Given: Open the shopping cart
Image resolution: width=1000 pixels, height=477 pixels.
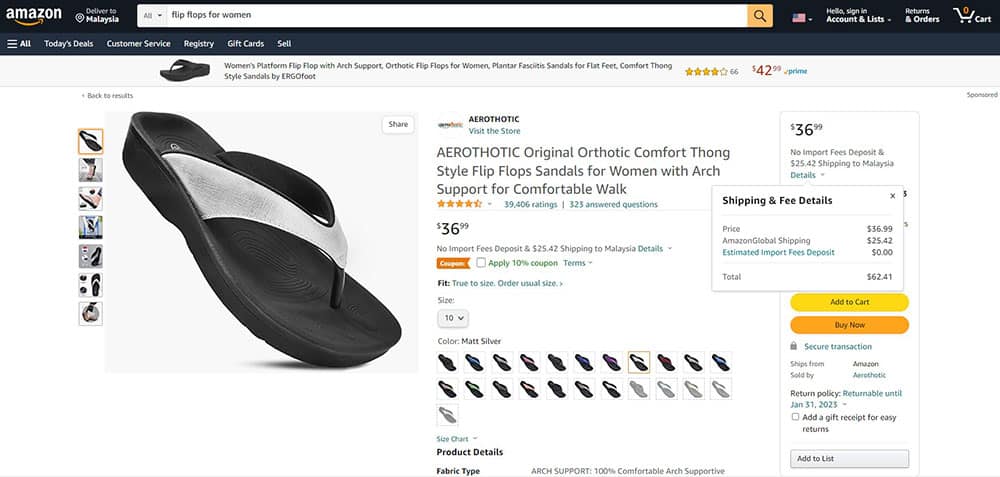Looking at the screenshot, I should click(970, 16).
